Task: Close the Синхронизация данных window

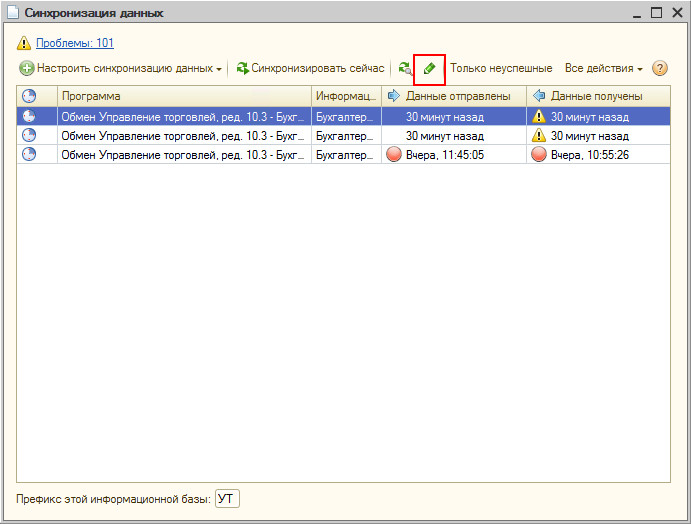Action: tap(677, 12)
